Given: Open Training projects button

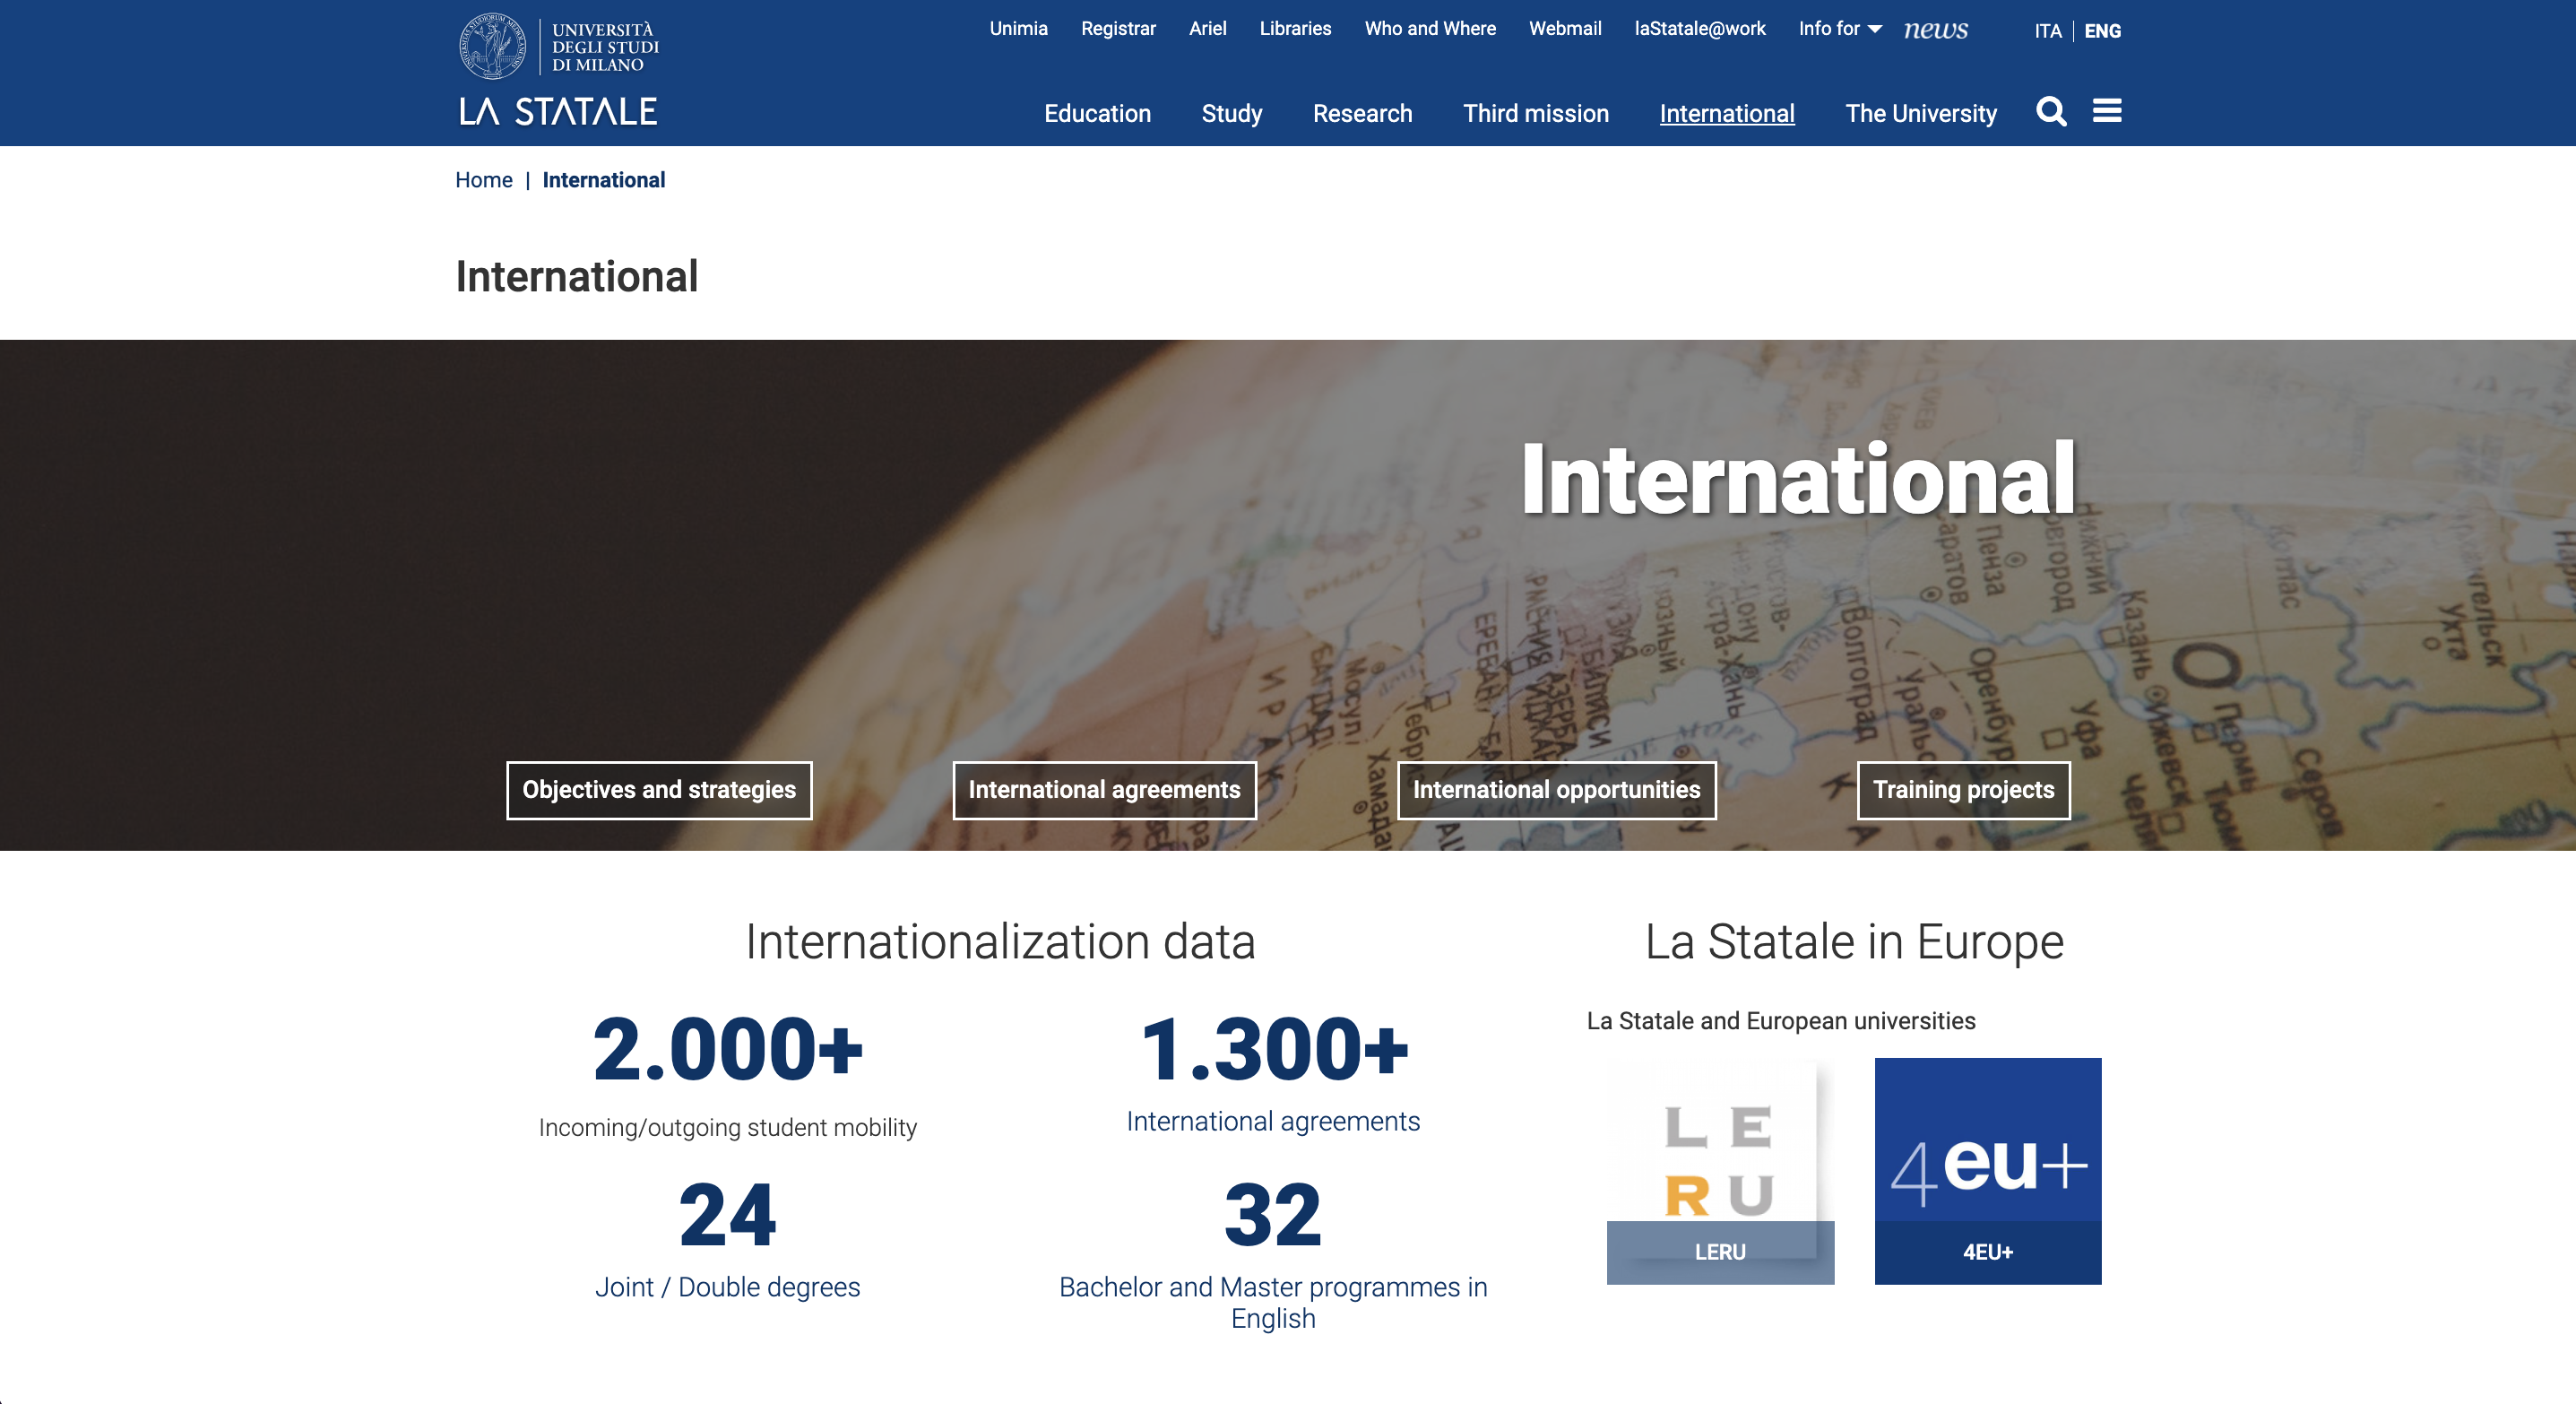Looking at the screenshot, I should (1963, 790).
